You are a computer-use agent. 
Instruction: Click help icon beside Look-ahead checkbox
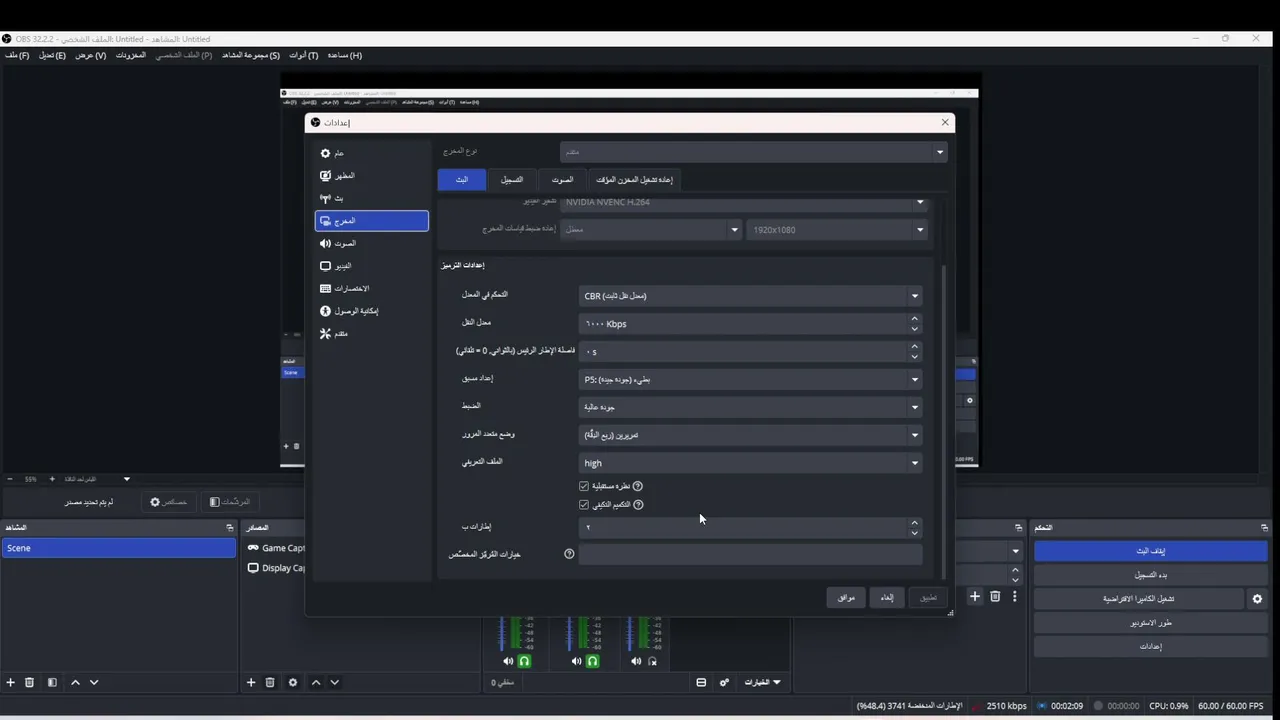pos(637,486)
